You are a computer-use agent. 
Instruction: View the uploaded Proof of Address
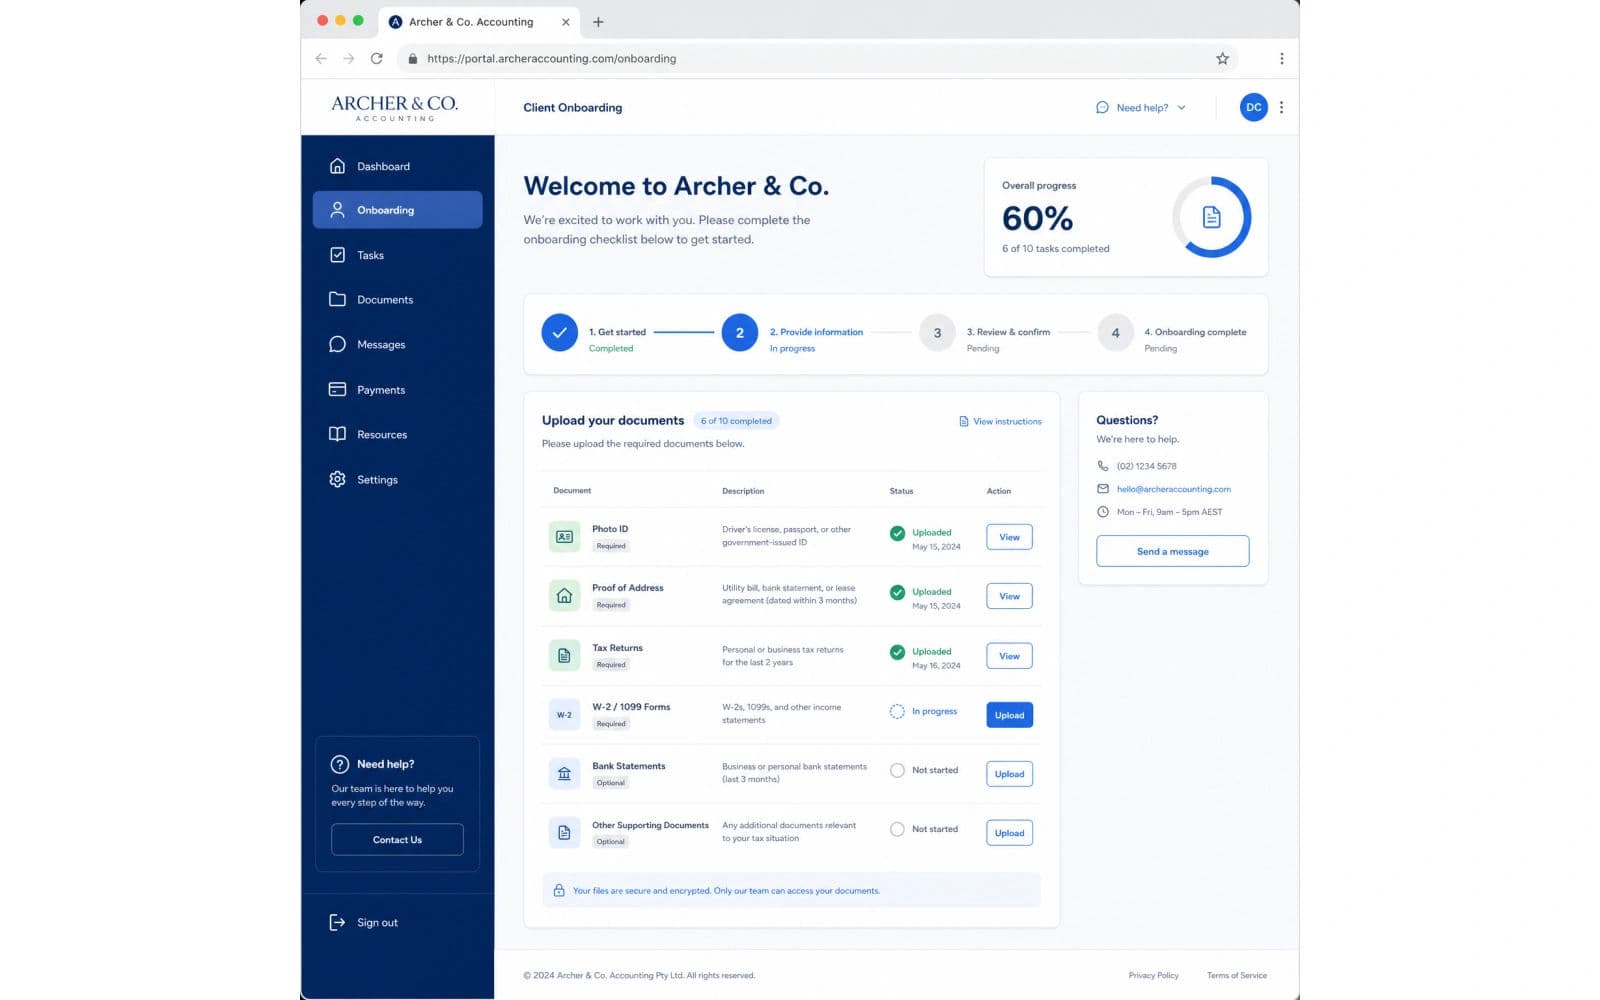point(1009,596)
